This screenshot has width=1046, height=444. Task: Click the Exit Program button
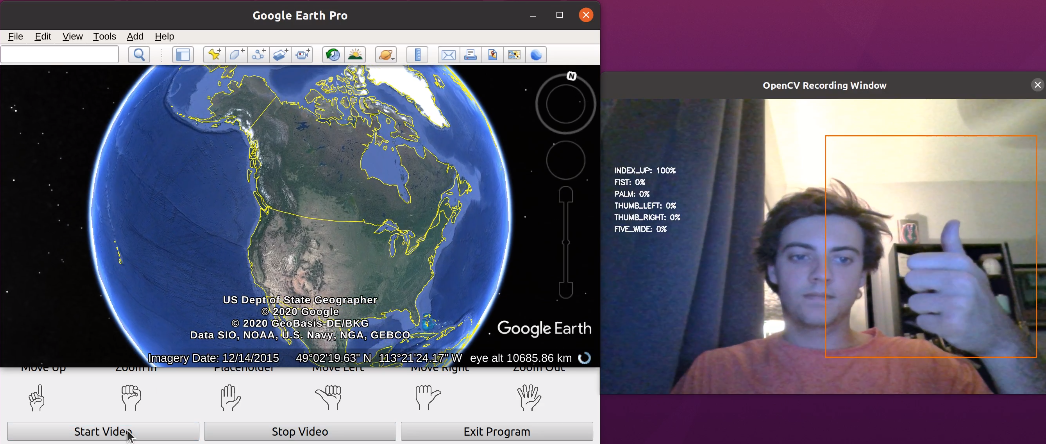[x=497, y=431]
